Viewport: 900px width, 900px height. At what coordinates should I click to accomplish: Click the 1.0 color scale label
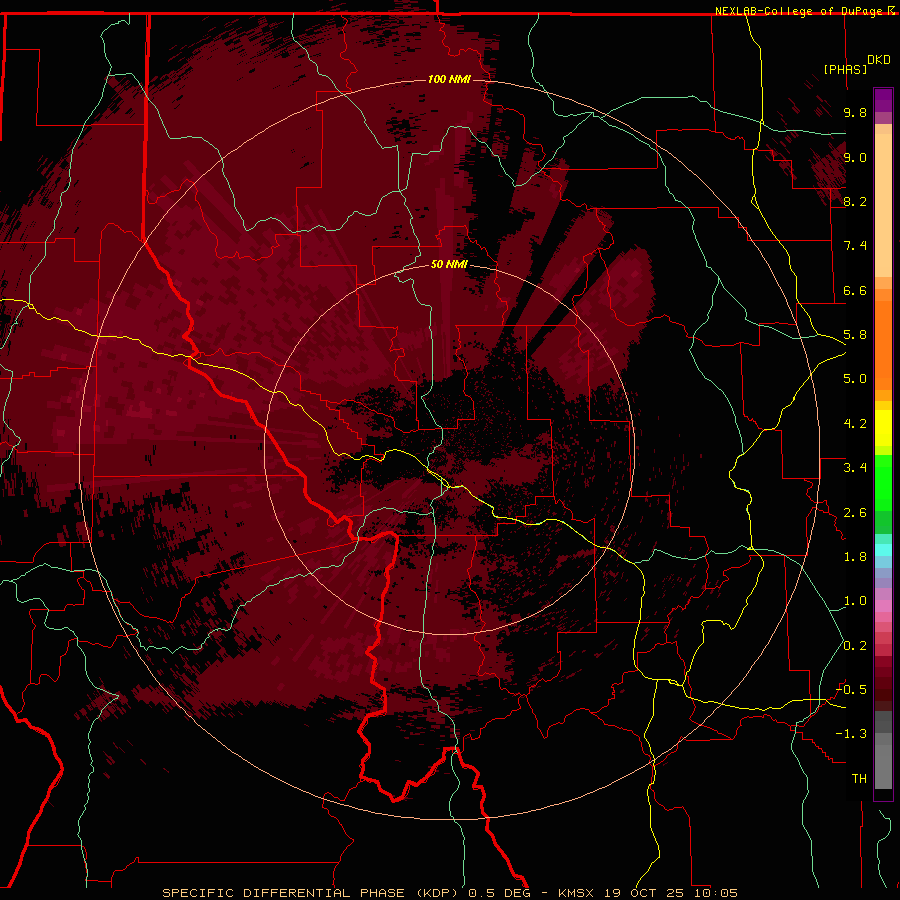(855, 601)
